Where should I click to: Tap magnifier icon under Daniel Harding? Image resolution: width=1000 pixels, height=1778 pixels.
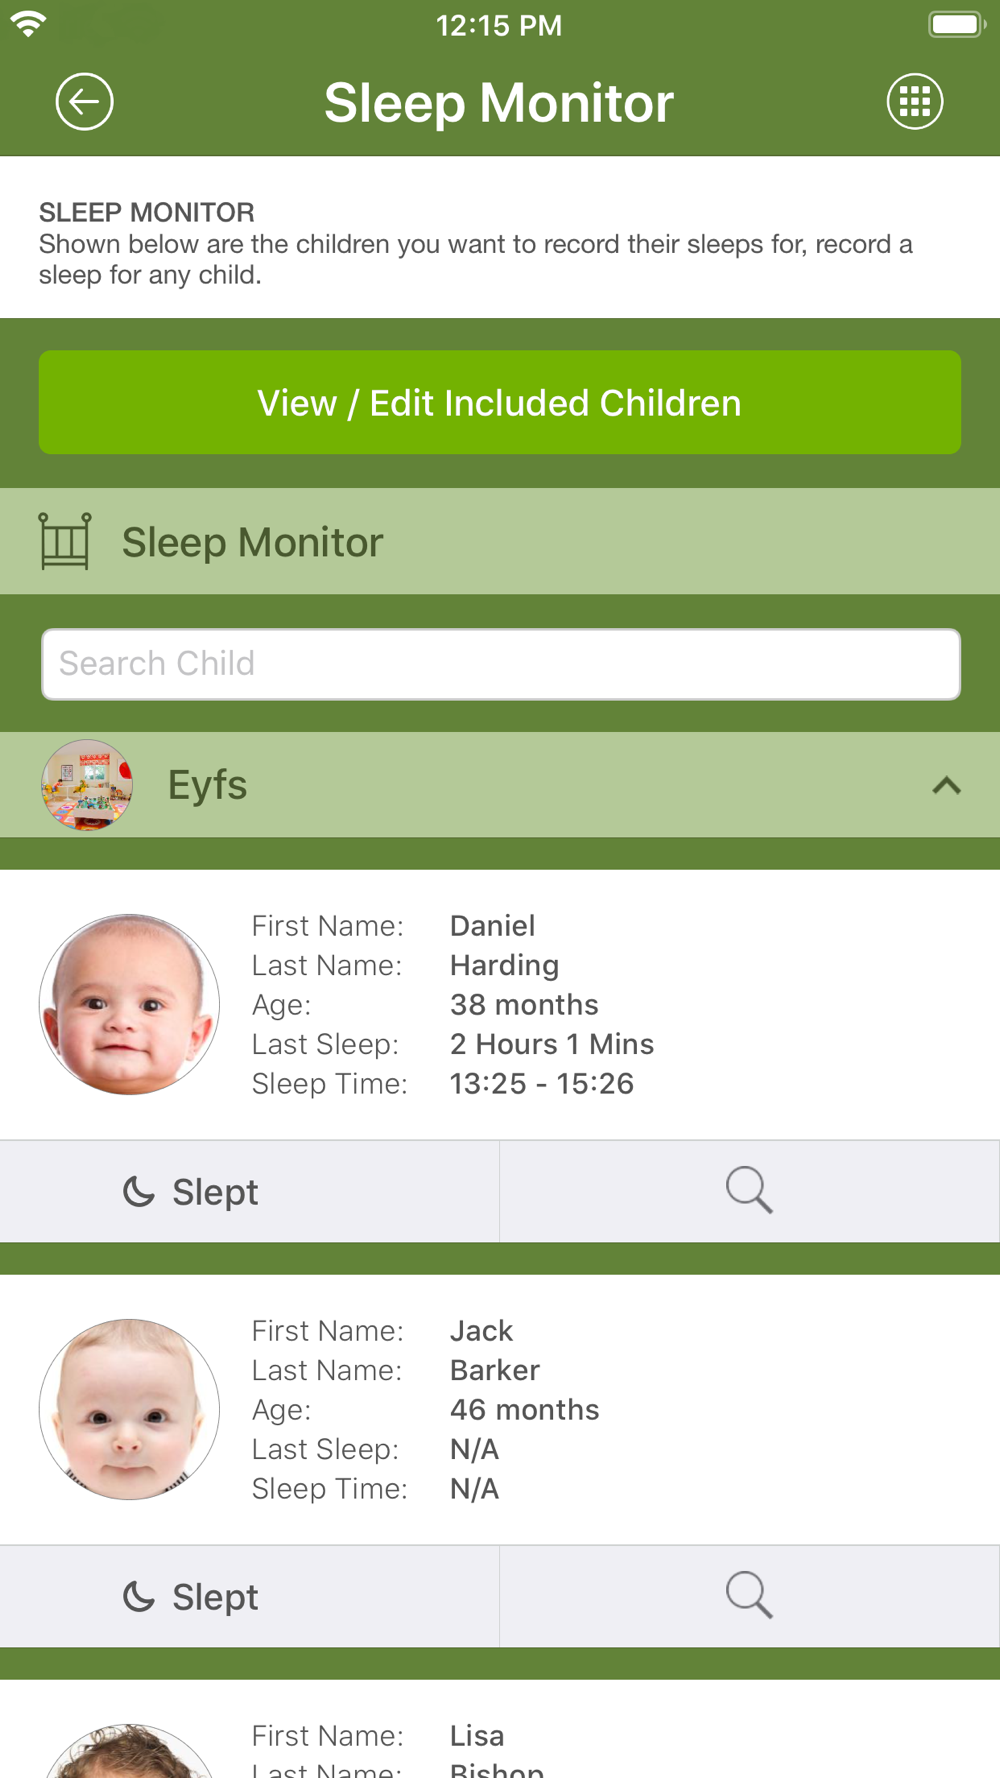click(x=749, y=1191)
